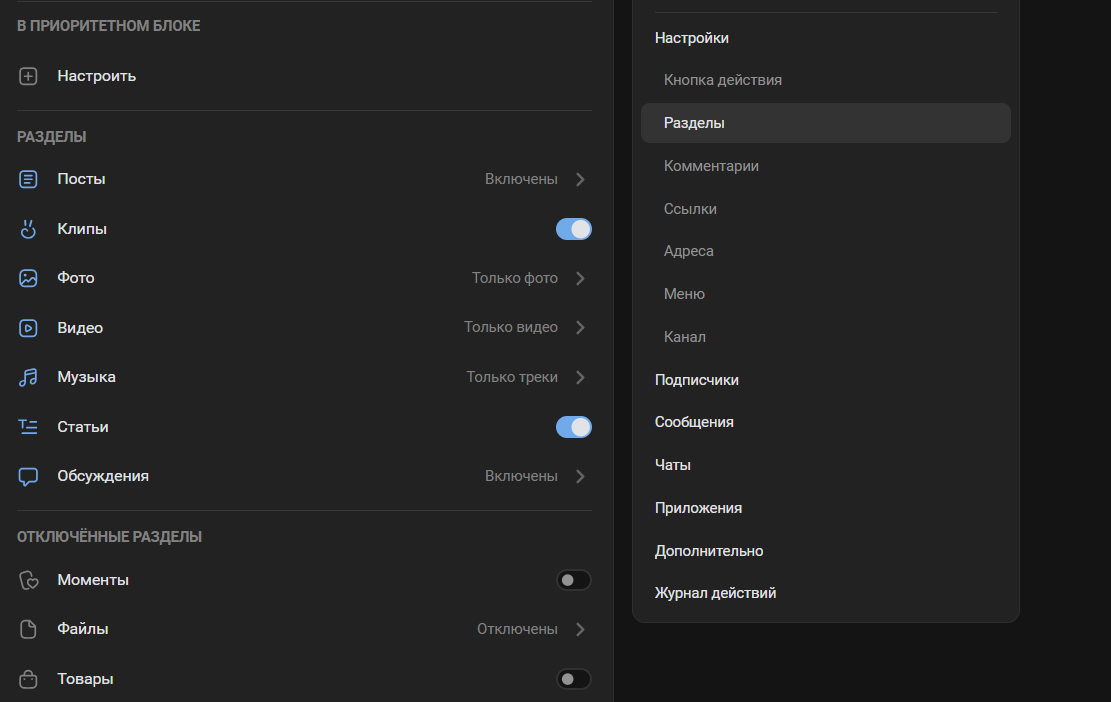
Task: Open Посты chevron arrow
Action: pos(580,179)
